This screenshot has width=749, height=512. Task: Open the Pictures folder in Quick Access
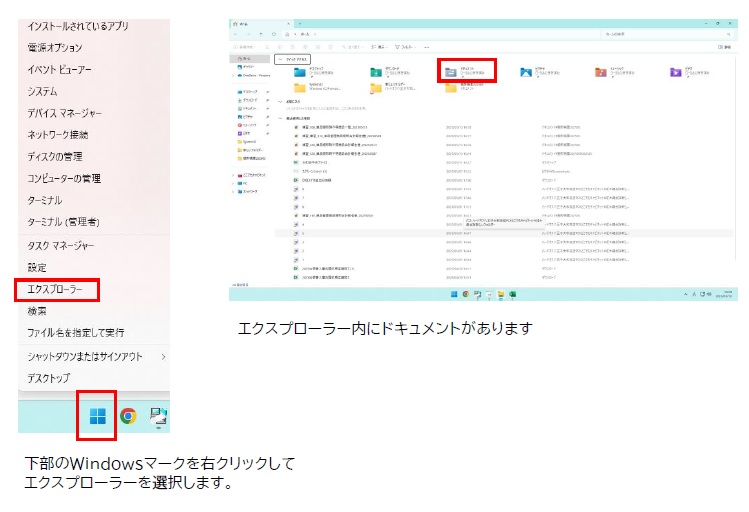tap(526, 71)
